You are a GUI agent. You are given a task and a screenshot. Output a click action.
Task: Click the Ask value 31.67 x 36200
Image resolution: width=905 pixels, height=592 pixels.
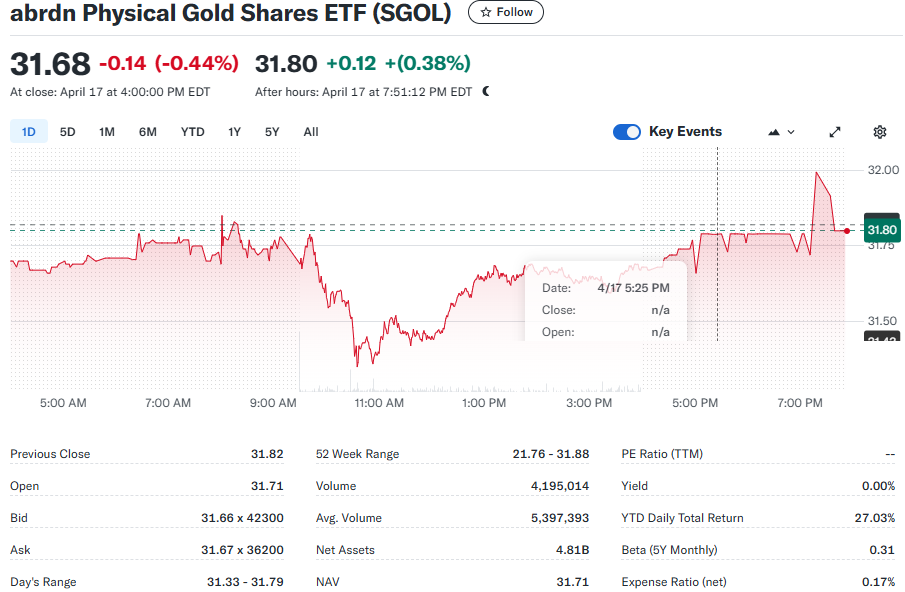tap(242, 550)
